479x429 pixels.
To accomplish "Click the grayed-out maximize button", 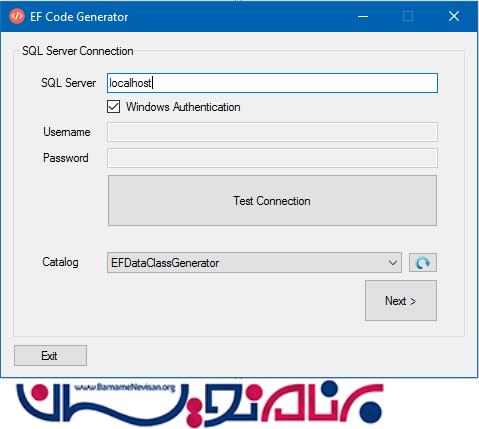I will [x=408, y=16].
